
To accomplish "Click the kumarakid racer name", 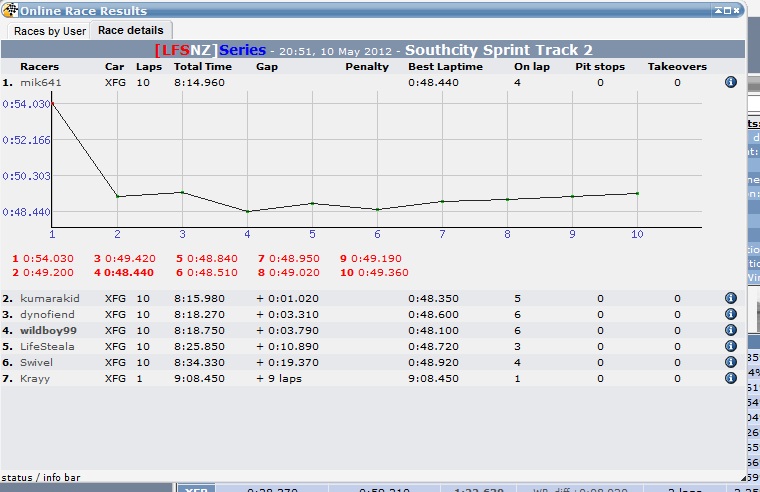I will pos(49,299).
